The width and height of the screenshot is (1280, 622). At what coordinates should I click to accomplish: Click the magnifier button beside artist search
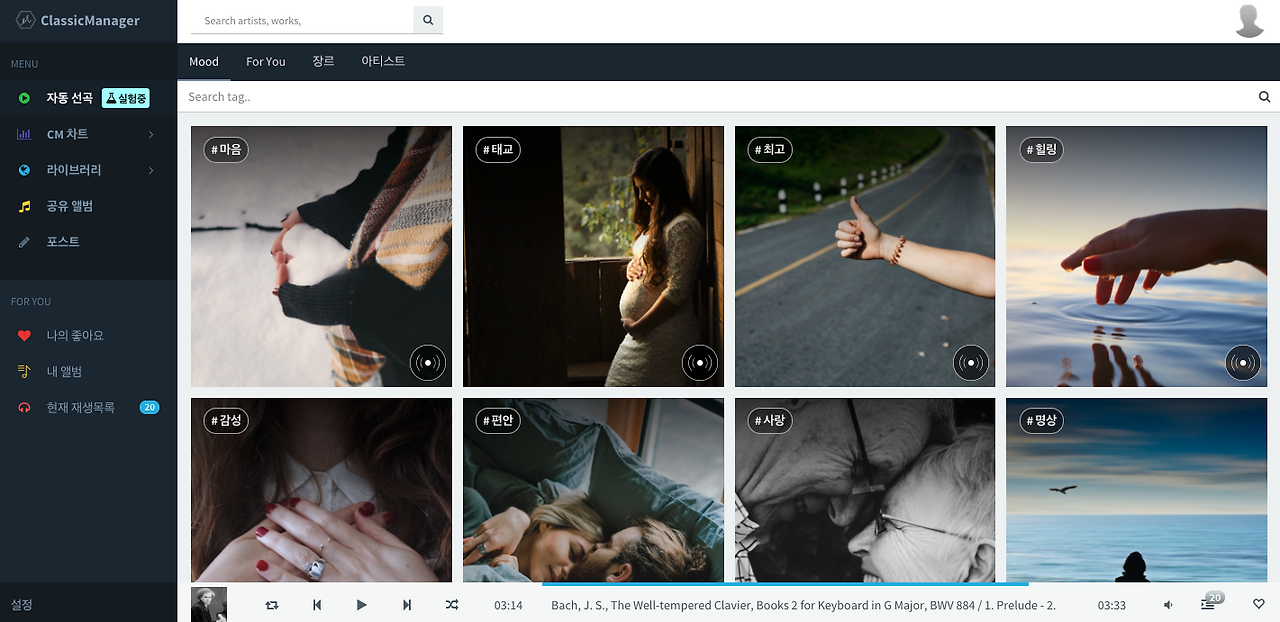pyautogui.click(x=428, y=20)
